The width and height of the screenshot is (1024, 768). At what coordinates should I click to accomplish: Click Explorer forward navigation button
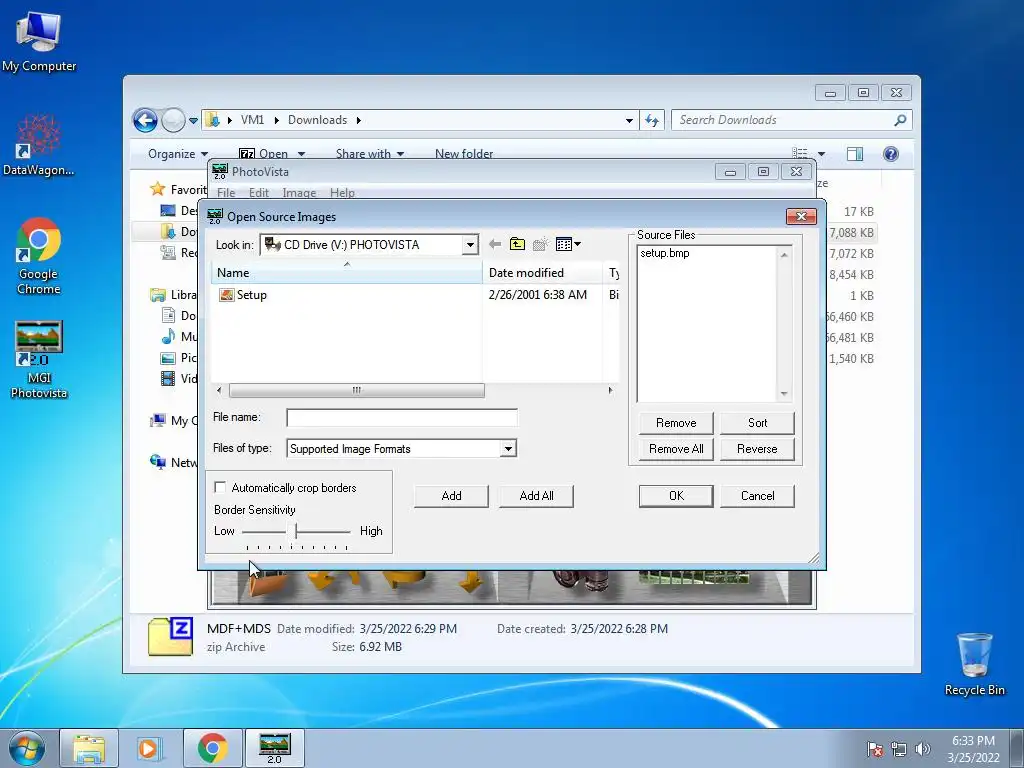(172, 120)
